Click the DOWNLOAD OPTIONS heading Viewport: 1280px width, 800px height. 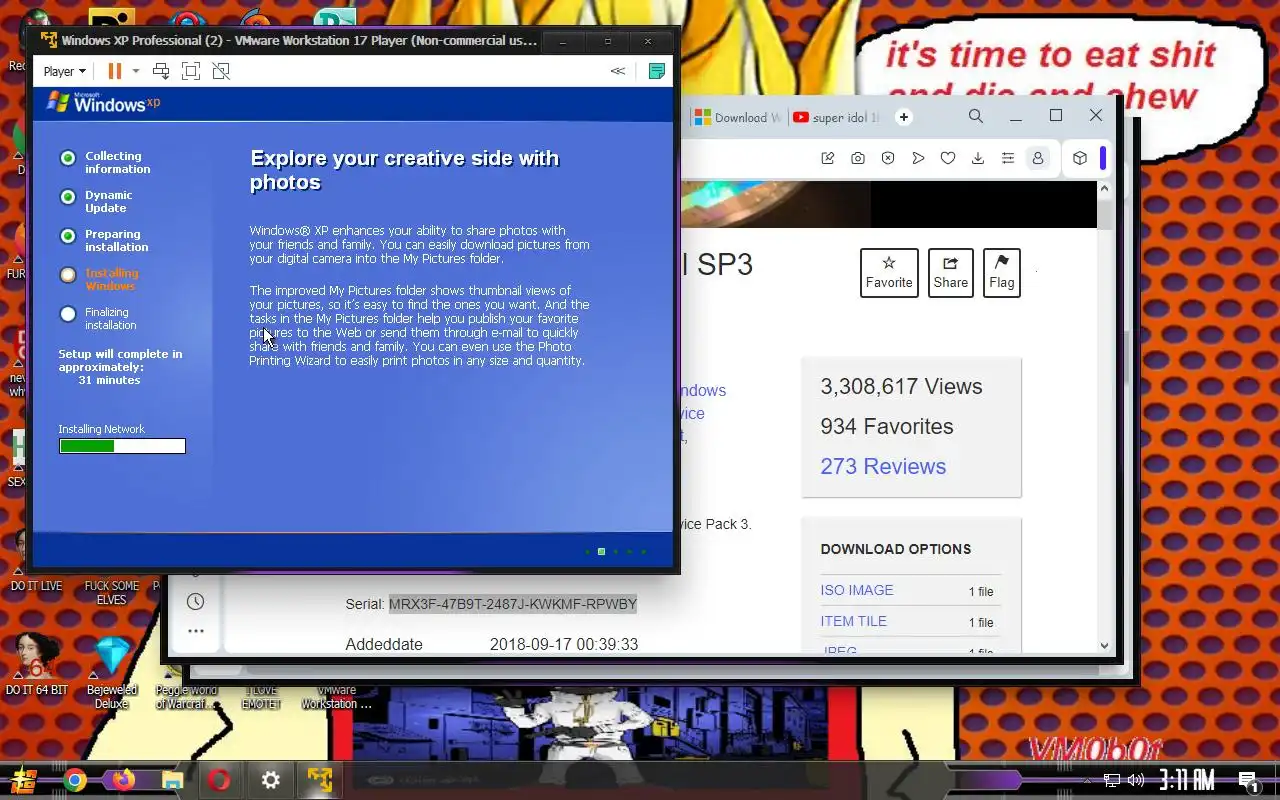click(x=896, y=549)
